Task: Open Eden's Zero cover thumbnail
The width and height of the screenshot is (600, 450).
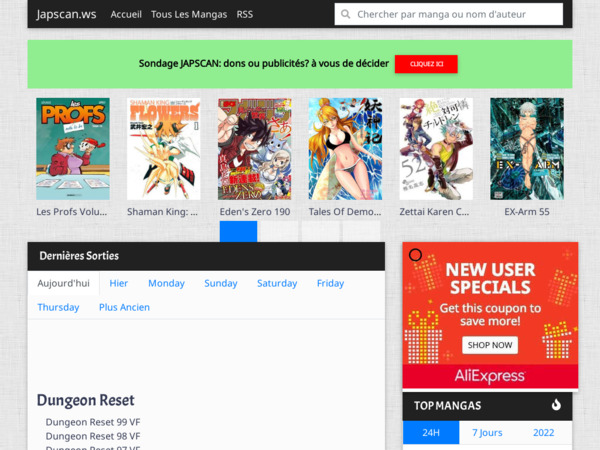Action: point(254,149)
